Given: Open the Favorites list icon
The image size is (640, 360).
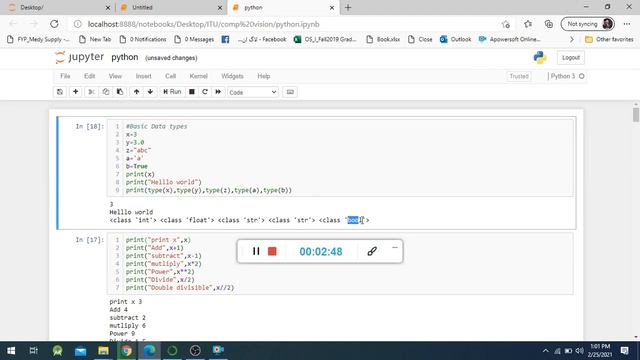Looking at the screenshot, I should coord(528,24).
